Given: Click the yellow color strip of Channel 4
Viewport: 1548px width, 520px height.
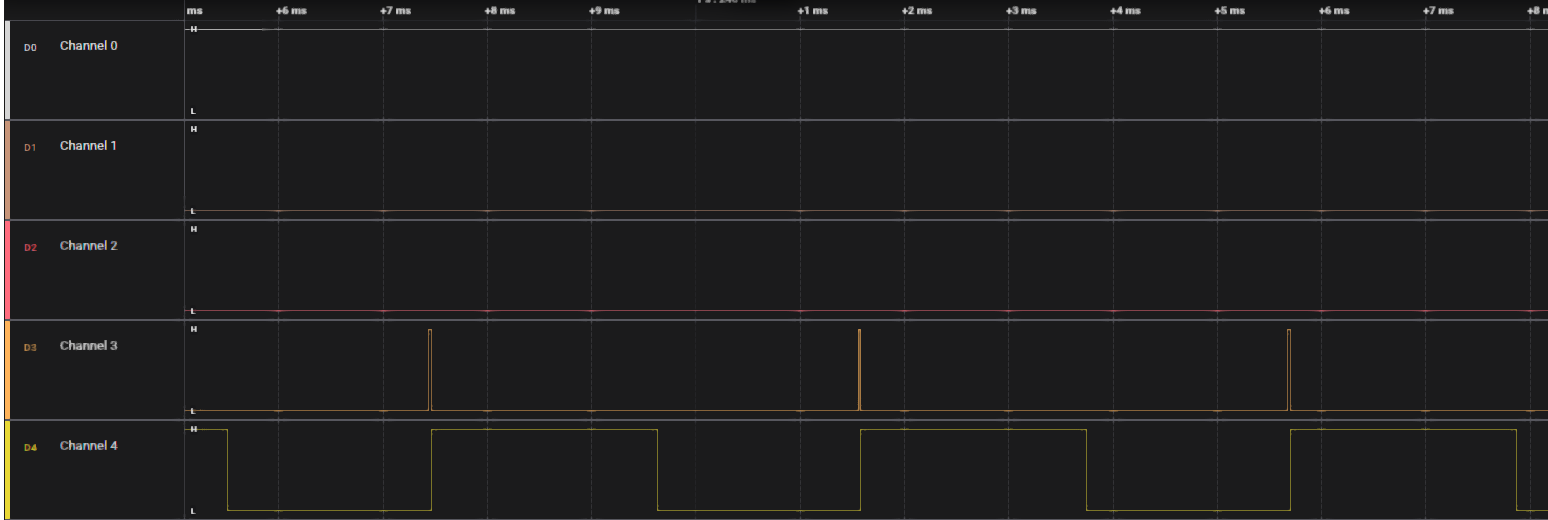Looking at the screenshot, I should 7,470.
